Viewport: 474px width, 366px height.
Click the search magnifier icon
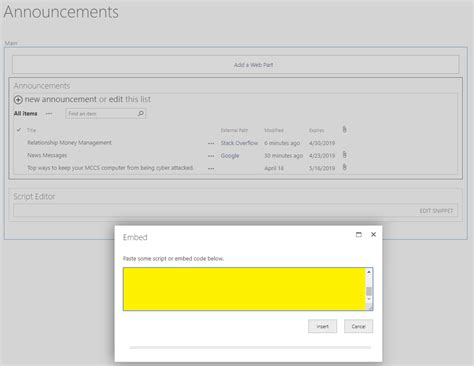coord(141,114)
